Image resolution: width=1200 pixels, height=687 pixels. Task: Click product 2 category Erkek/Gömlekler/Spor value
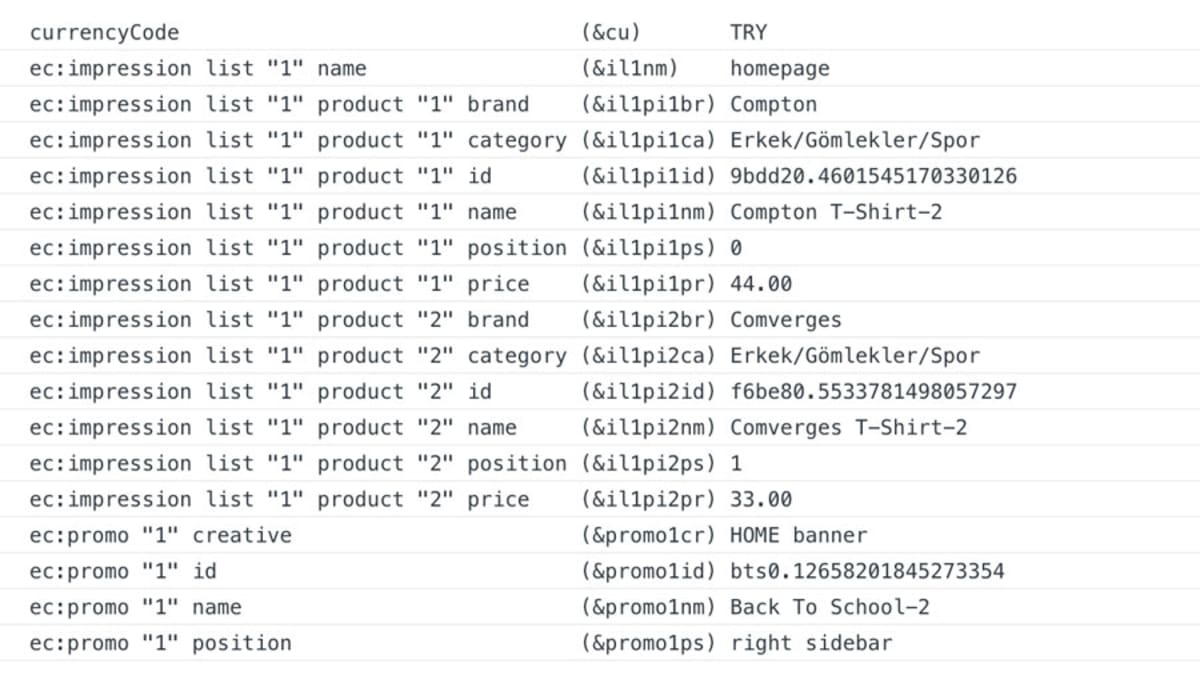(855, 356)
